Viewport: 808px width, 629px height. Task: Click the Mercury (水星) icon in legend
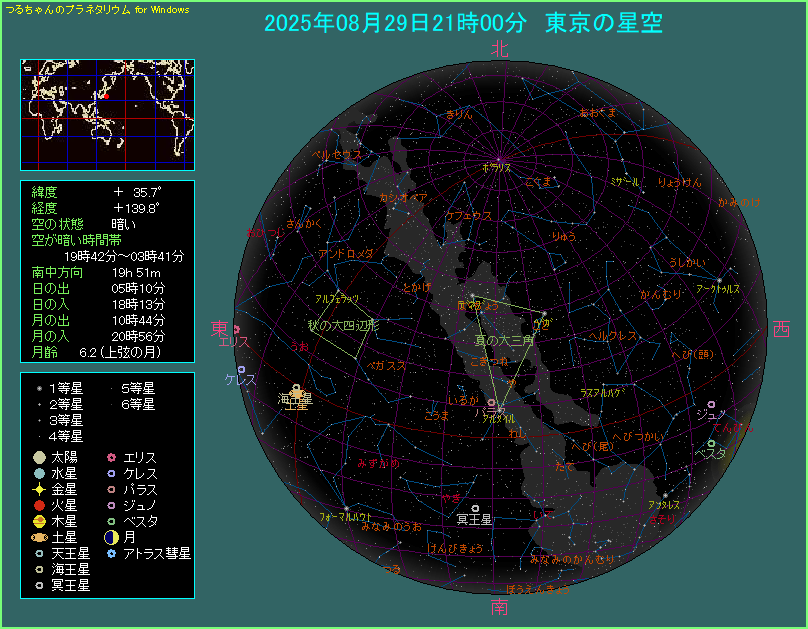tap(39, 474)
